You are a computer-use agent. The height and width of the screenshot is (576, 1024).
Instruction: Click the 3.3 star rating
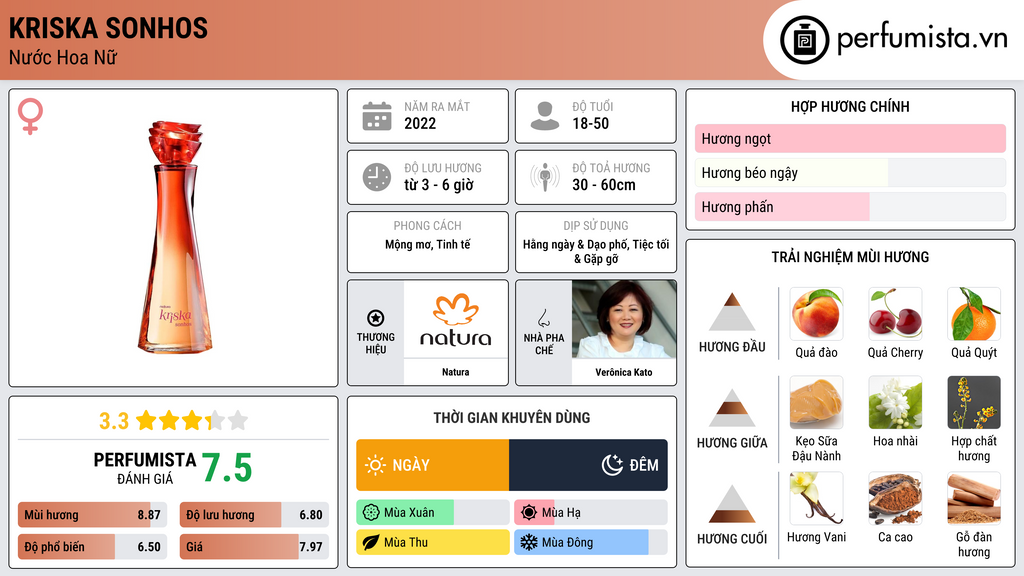click(x=173, y=421)
